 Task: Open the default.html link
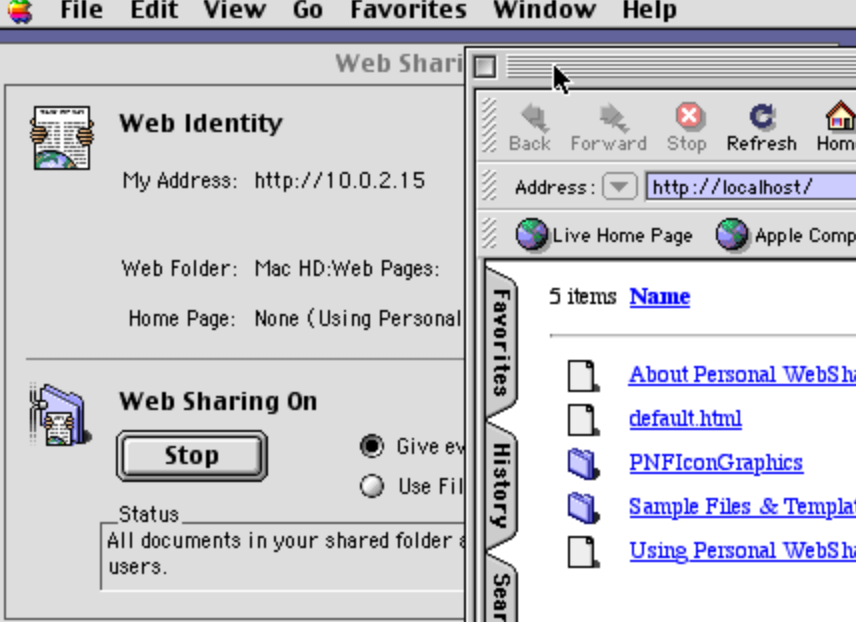(685, 418)
